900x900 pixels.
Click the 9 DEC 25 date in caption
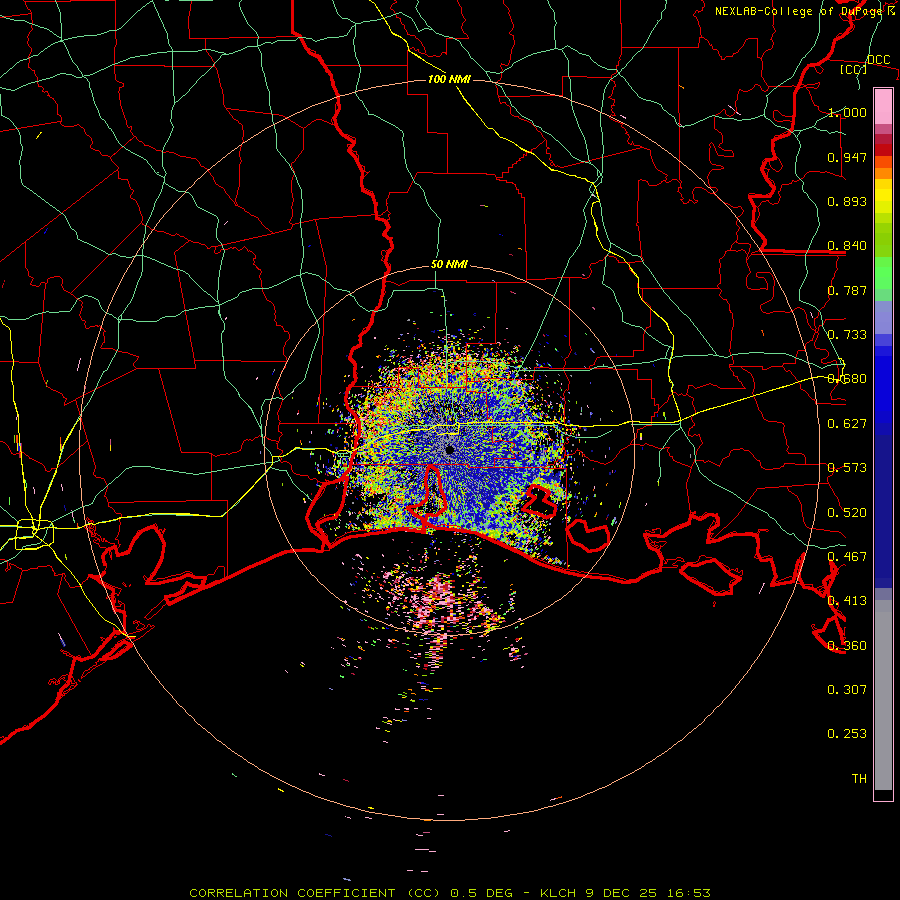pos(621,893)
